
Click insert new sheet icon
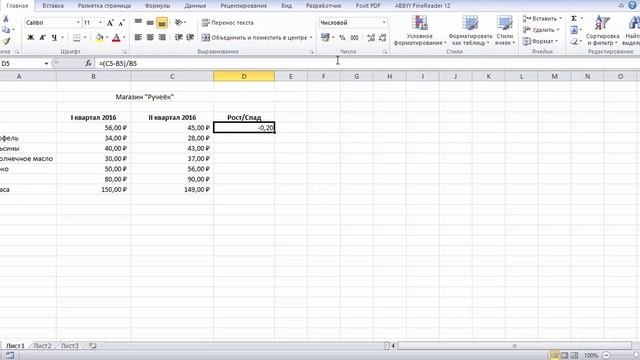coord(93,346)
